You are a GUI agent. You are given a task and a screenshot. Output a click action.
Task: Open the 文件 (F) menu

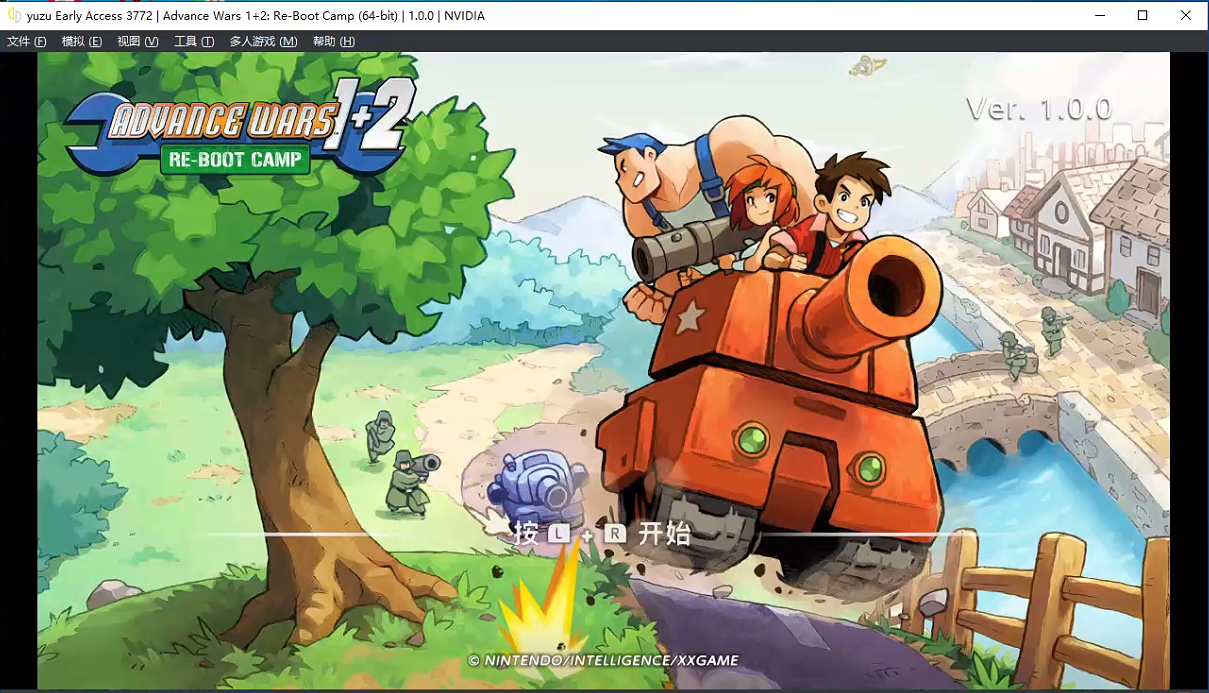tap(27, 41)
